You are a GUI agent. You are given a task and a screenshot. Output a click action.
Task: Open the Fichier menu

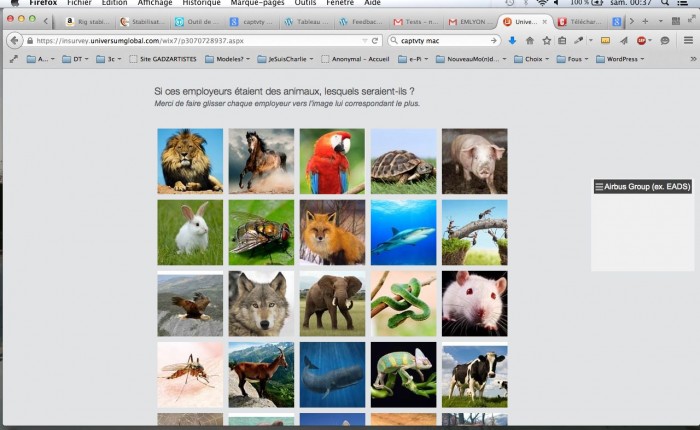[x=79, y=3]
